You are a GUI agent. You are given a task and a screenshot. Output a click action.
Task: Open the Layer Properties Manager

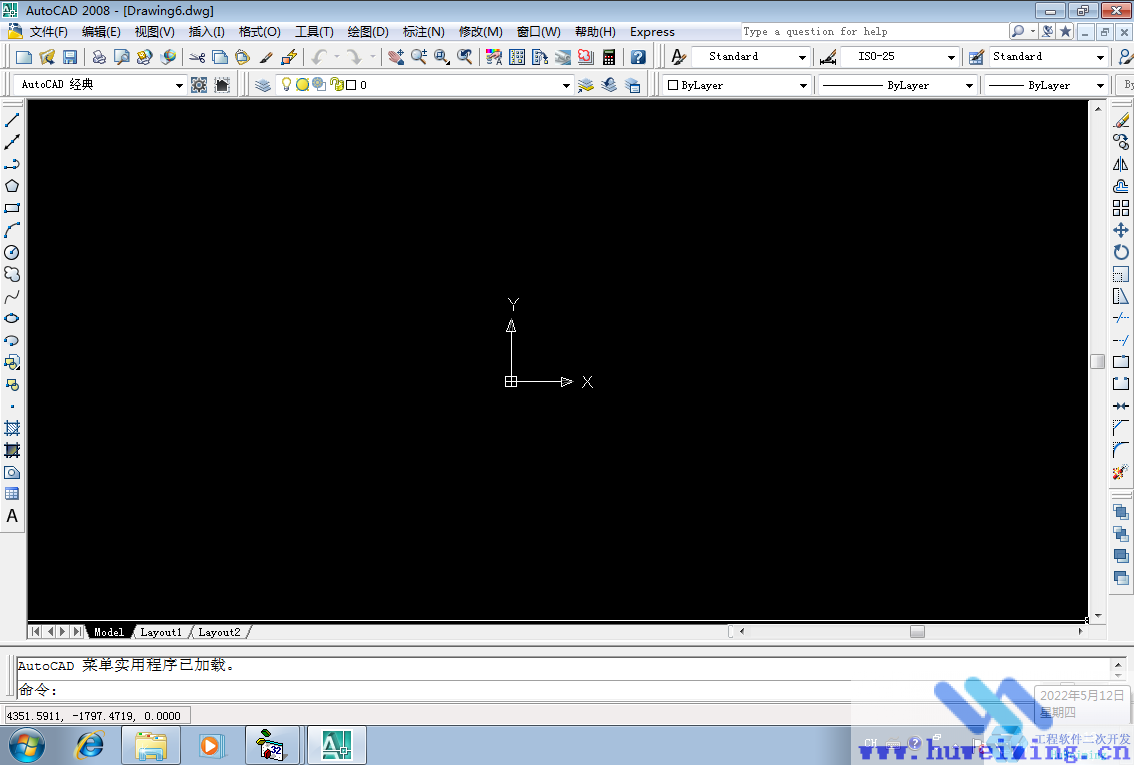pos(263,85)
